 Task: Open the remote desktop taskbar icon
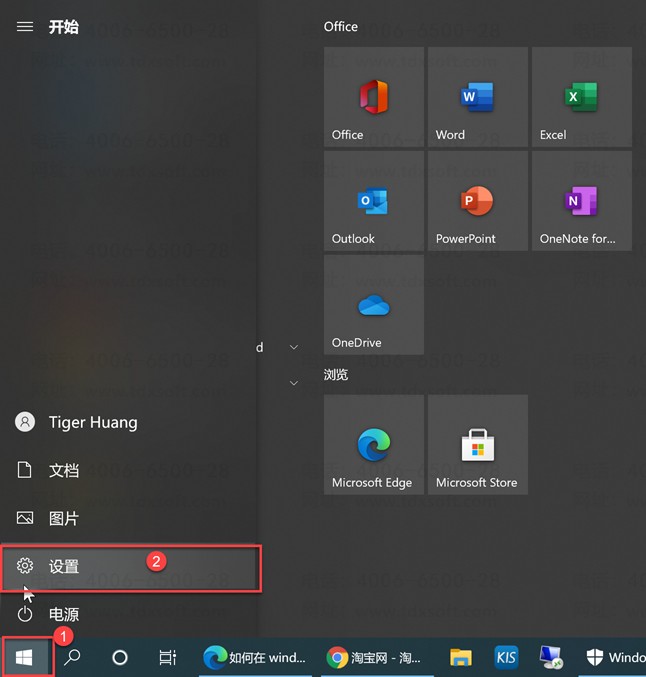coord(551,658)
